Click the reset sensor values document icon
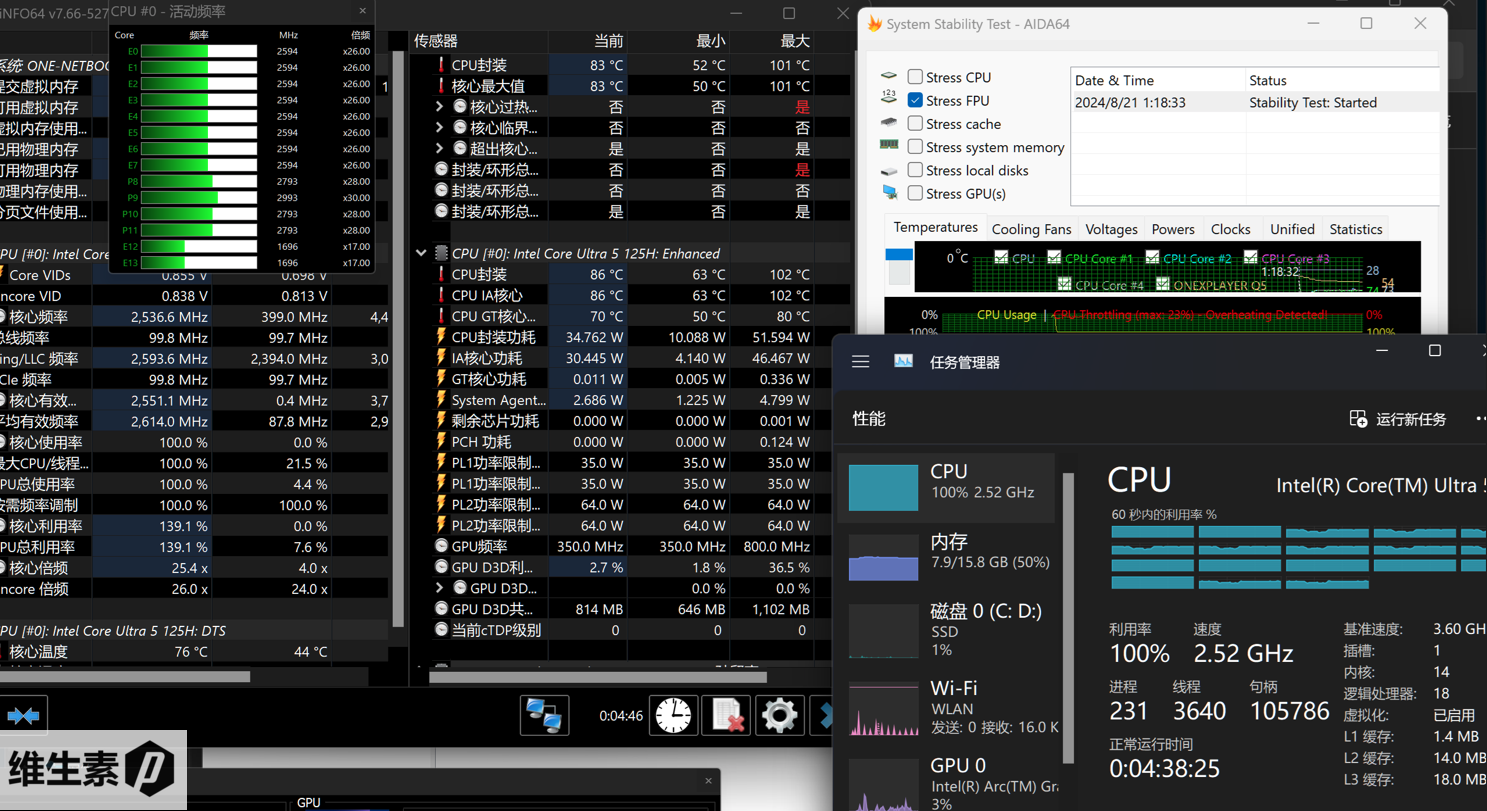Image resolution: width=1487 pixels, height=811 pixels. [x=726, y=716]
